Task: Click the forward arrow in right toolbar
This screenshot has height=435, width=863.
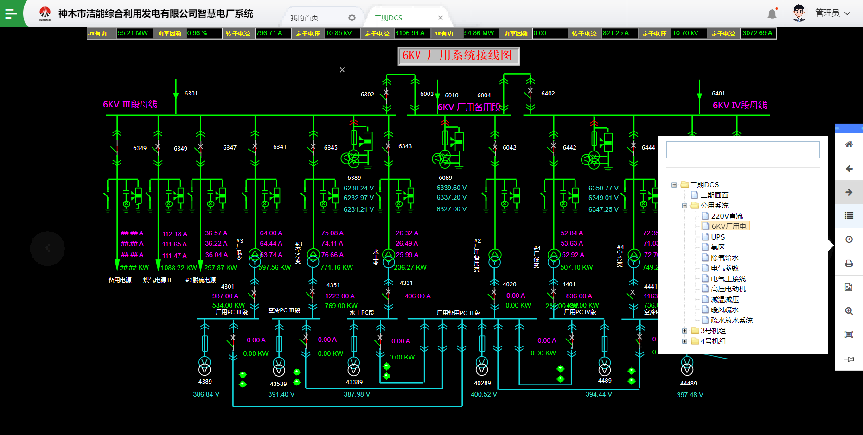Action: (x=849, y=192)
